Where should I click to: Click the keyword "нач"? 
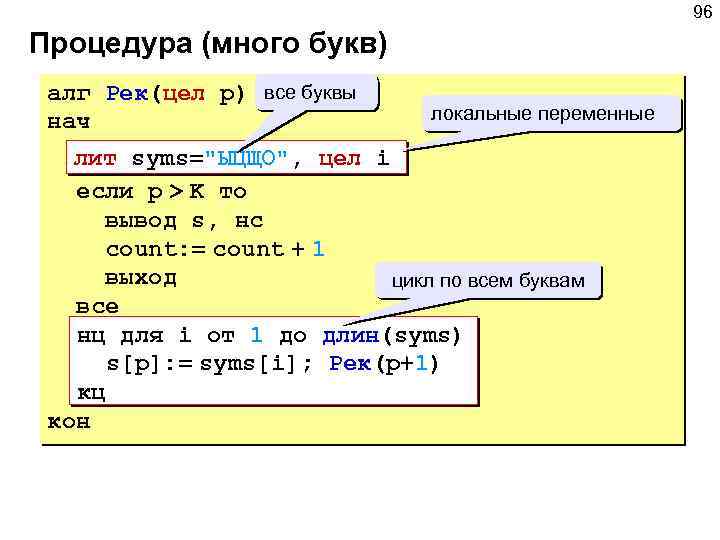pos(68,122)
